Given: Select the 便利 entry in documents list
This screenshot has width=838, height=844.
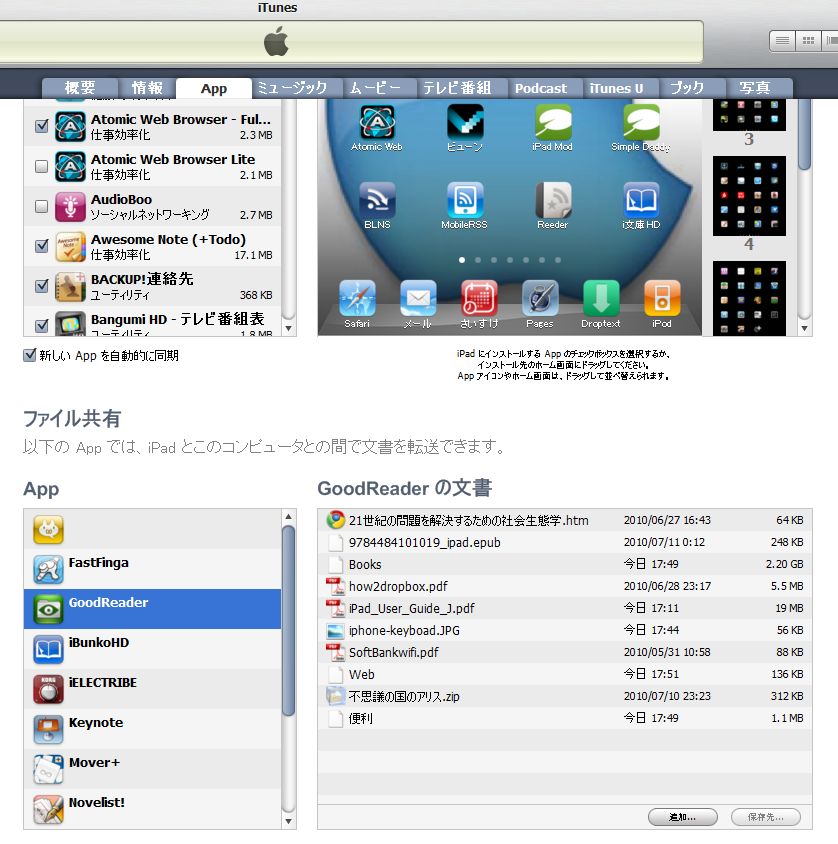Looking at the screenshot, I should (x=565, y=718).
